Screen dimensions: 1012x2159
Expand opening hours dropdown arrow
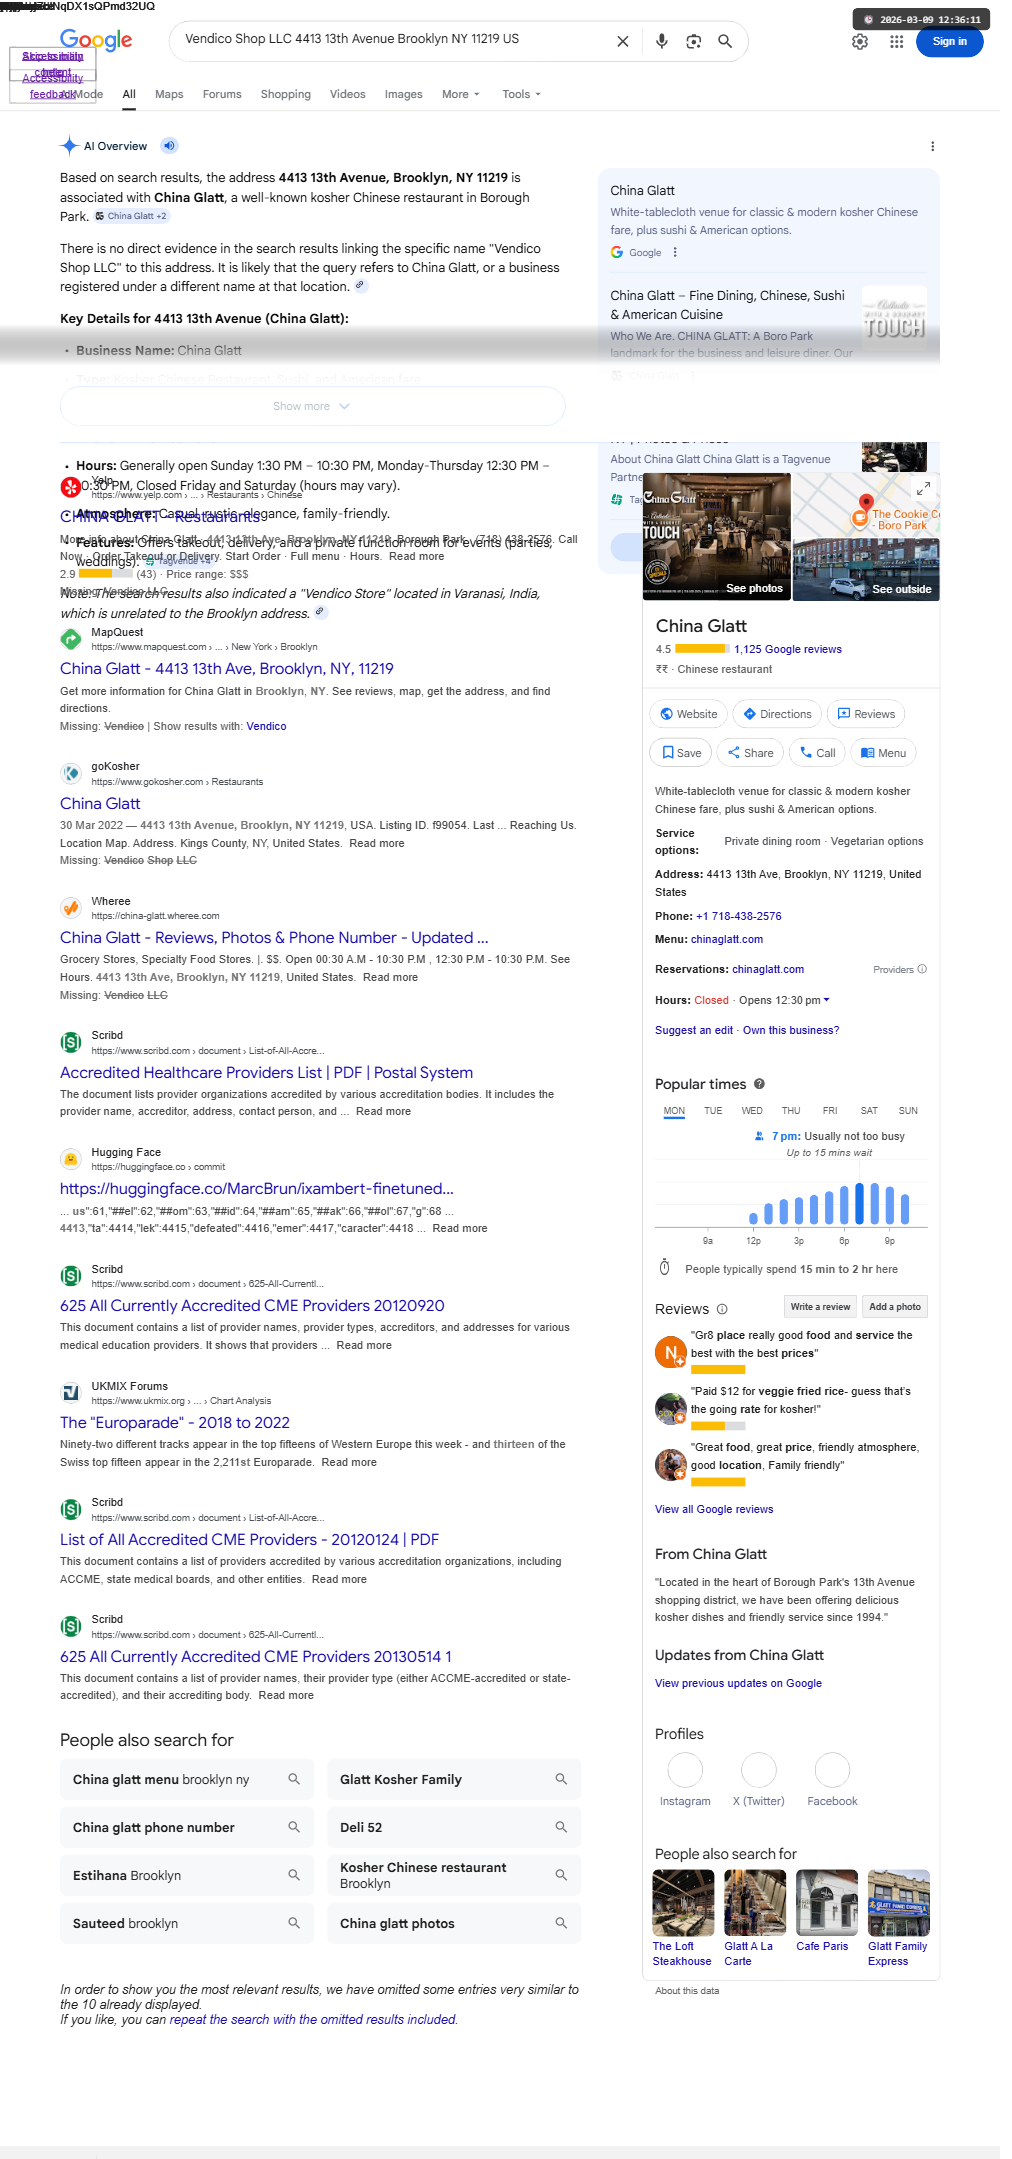pyautogui.click(x=826, y=1000)
